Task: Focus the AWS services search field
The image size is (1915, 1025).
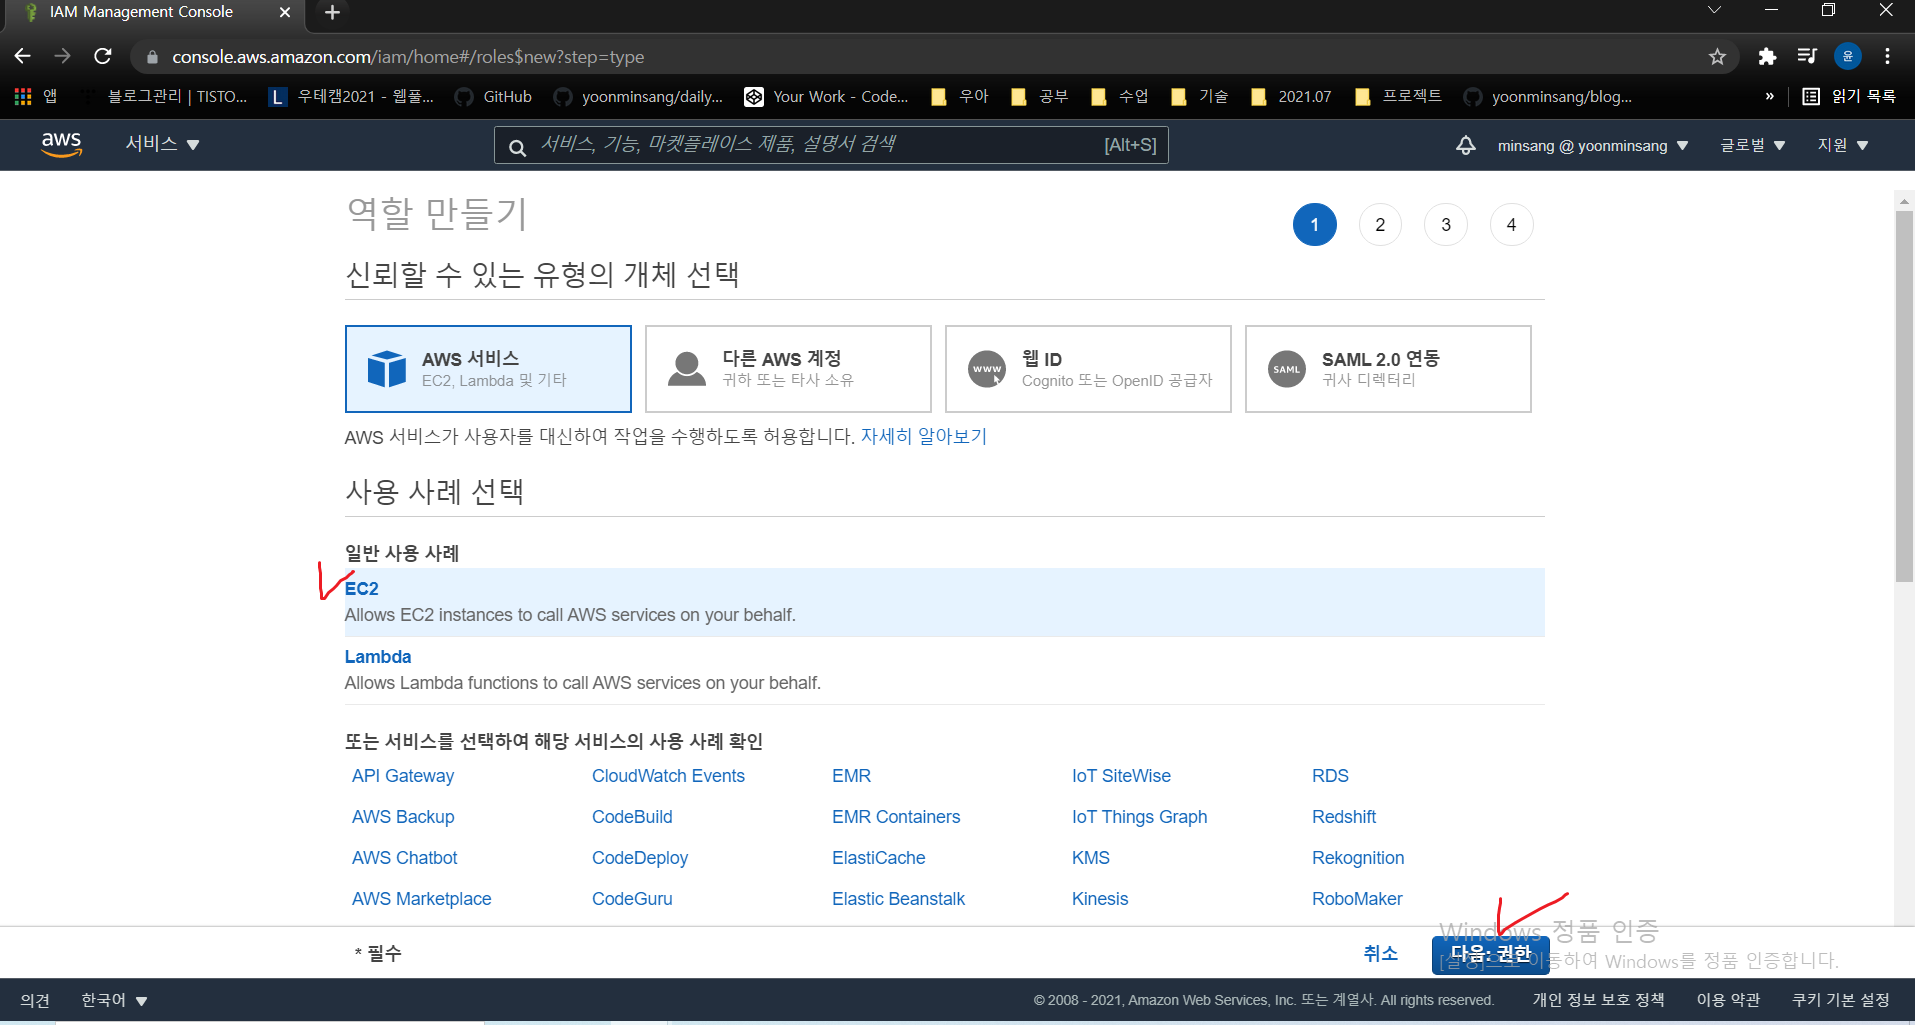Action: [831, 145]
